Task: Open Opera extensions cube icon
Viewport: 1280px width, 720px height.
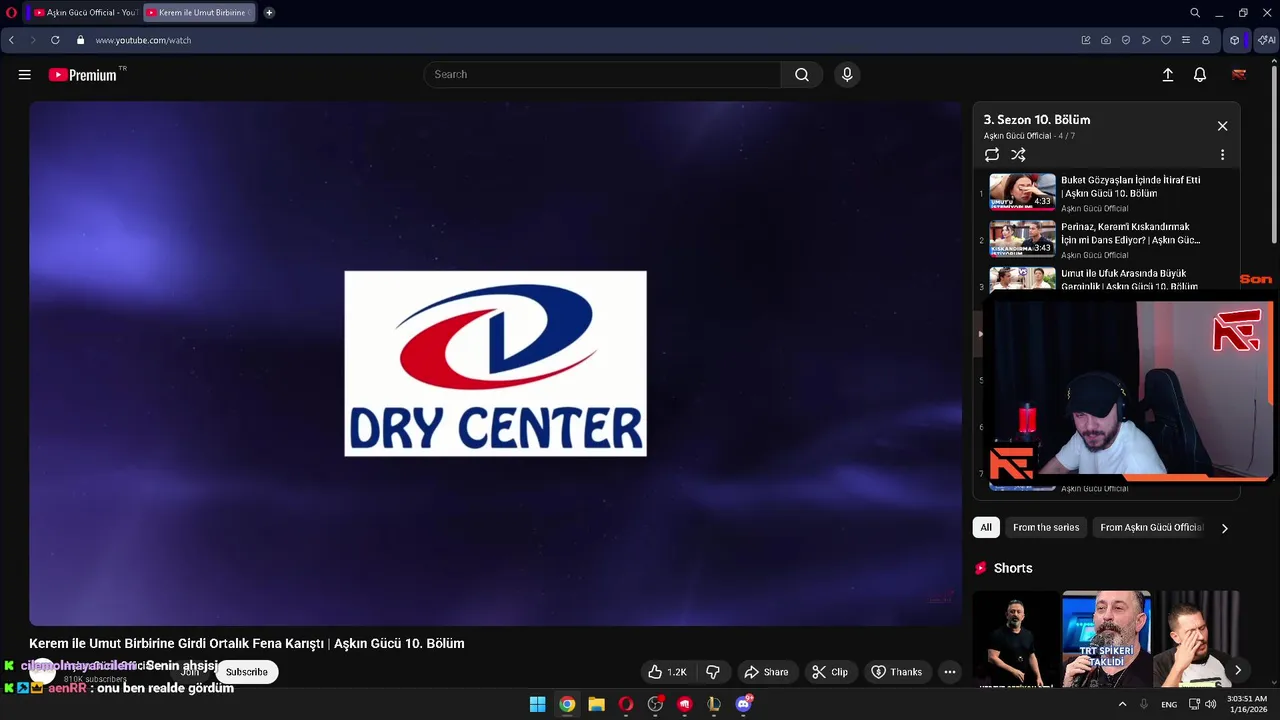Action: (x=1235, y=40)
